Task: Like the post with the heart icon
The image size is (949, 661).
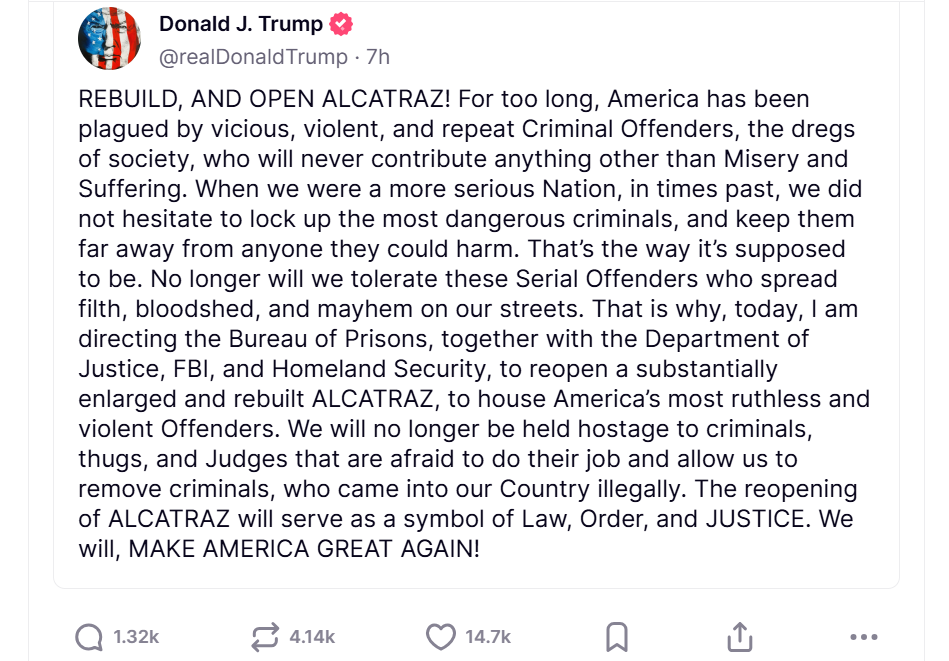Action: point(441,636)
